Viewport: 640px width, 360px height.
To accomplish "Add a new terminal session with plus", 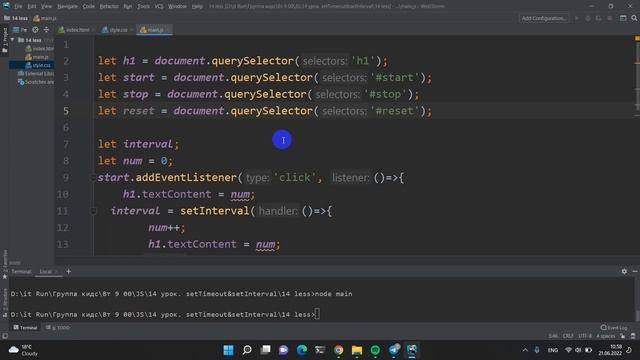I will pos(69,271).
